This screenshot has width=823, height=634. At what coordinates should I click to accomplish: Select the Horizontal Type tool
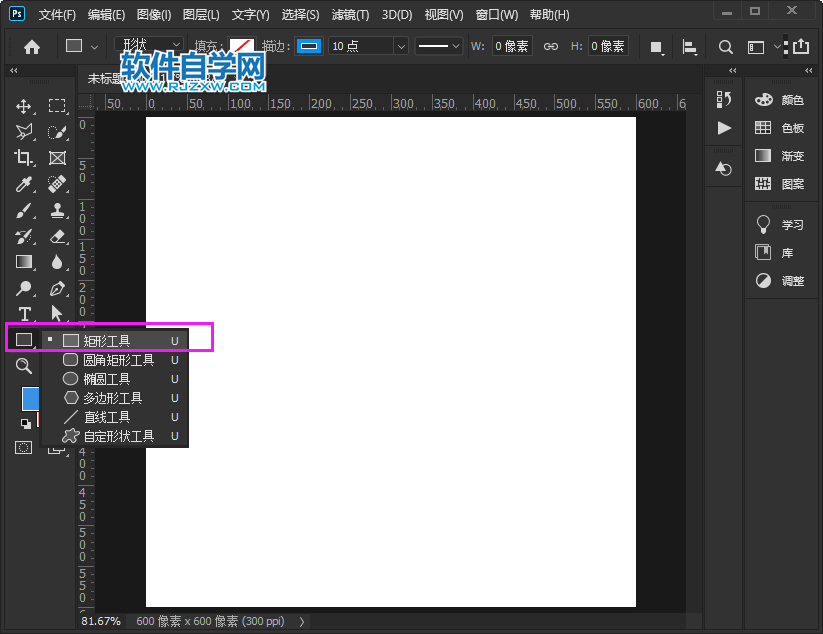24,314
